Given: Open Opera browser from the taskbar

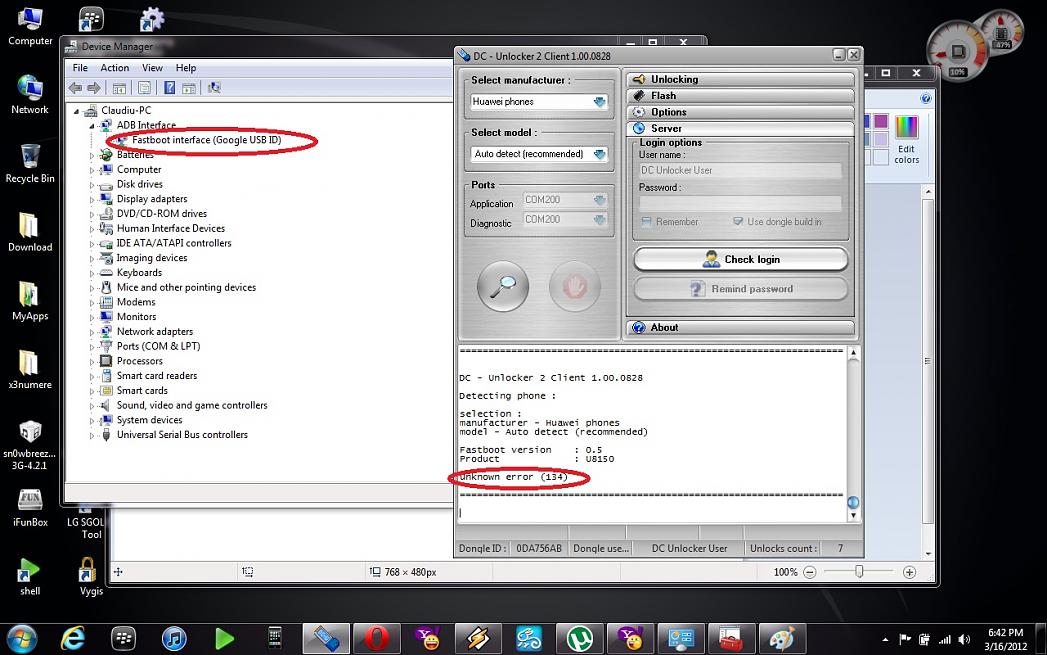Looking at the screenshot, I should coord(377,637).
